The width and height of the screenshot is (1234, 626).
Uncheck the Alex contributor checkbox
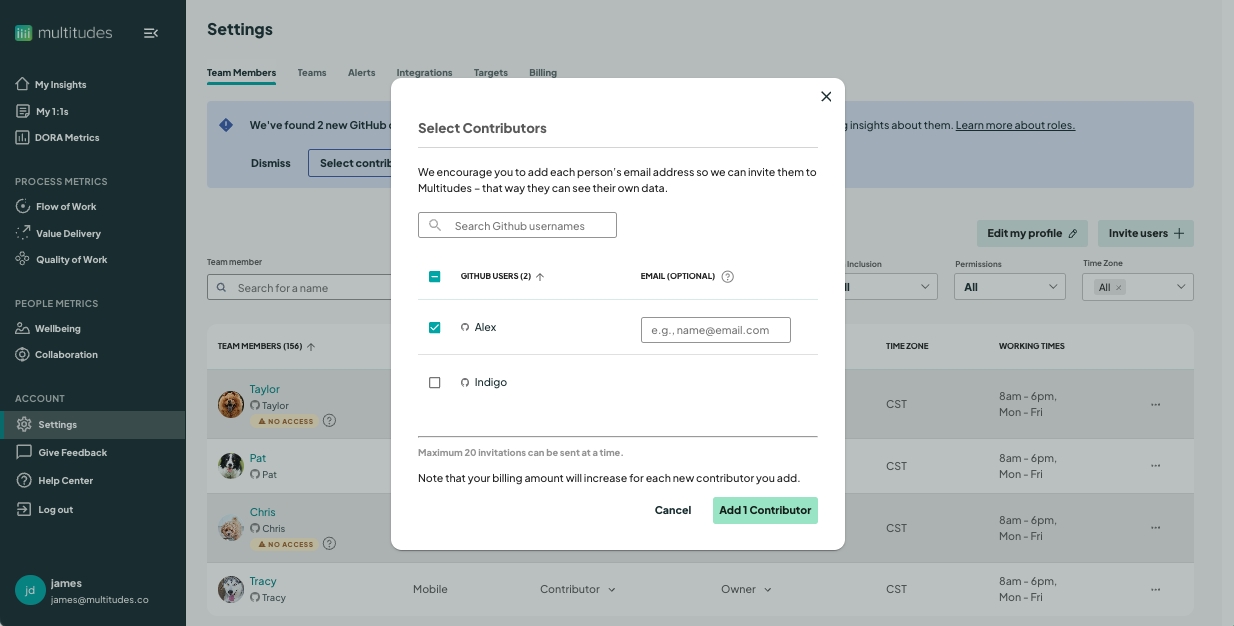coord(434,328)
